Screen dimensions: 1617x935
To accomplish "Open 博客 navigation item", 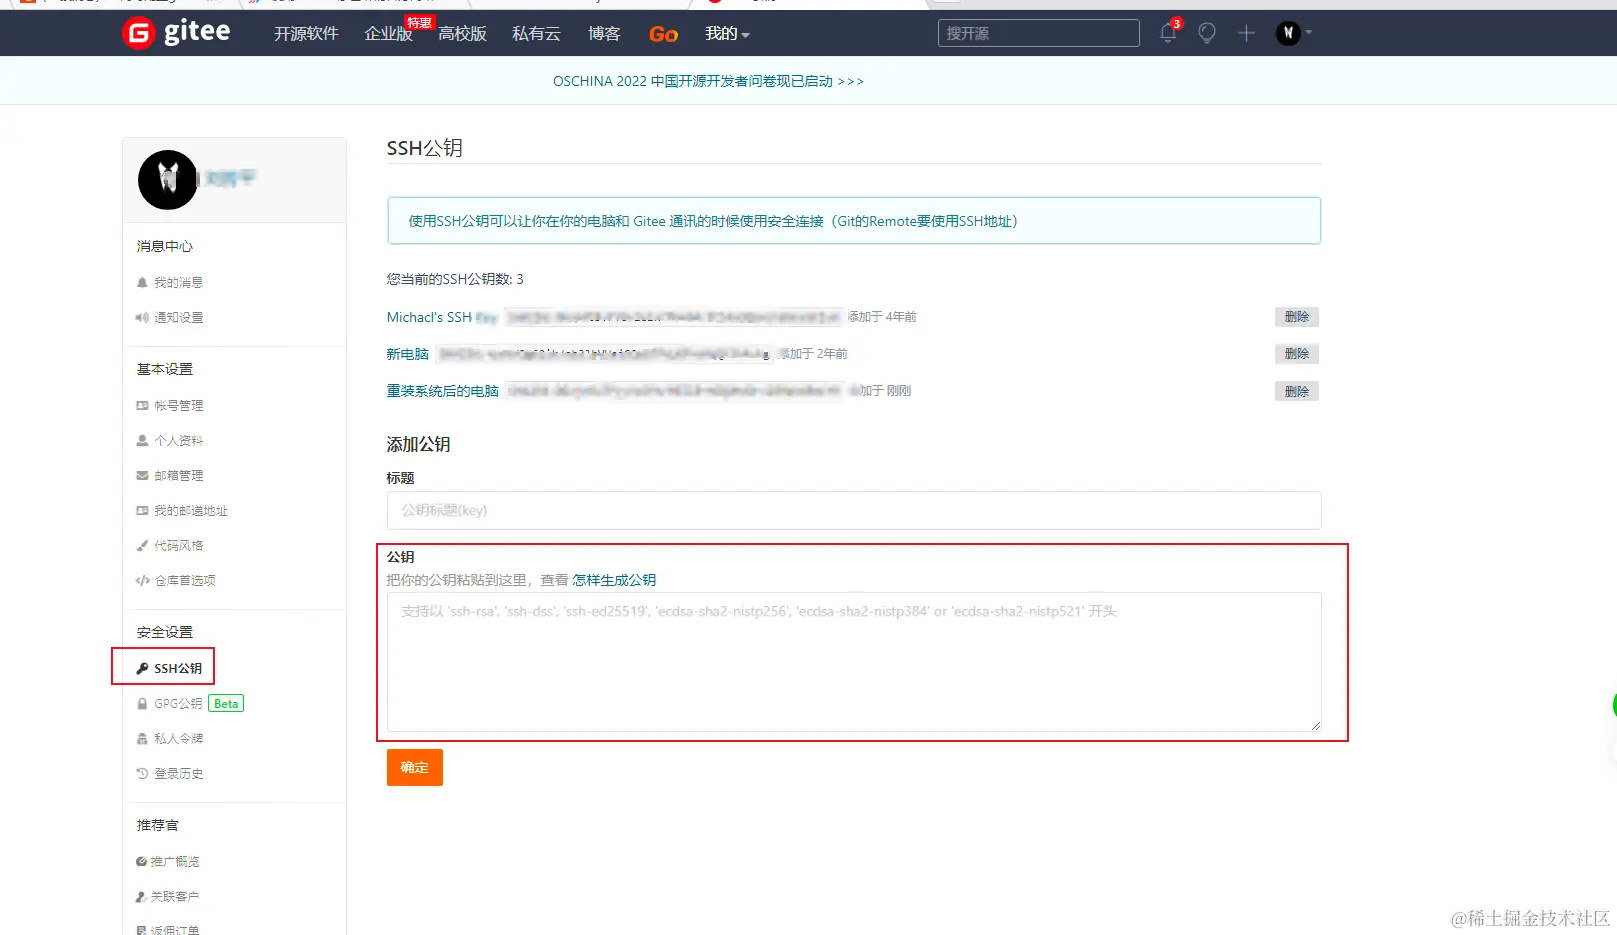I will pos(604,34).
